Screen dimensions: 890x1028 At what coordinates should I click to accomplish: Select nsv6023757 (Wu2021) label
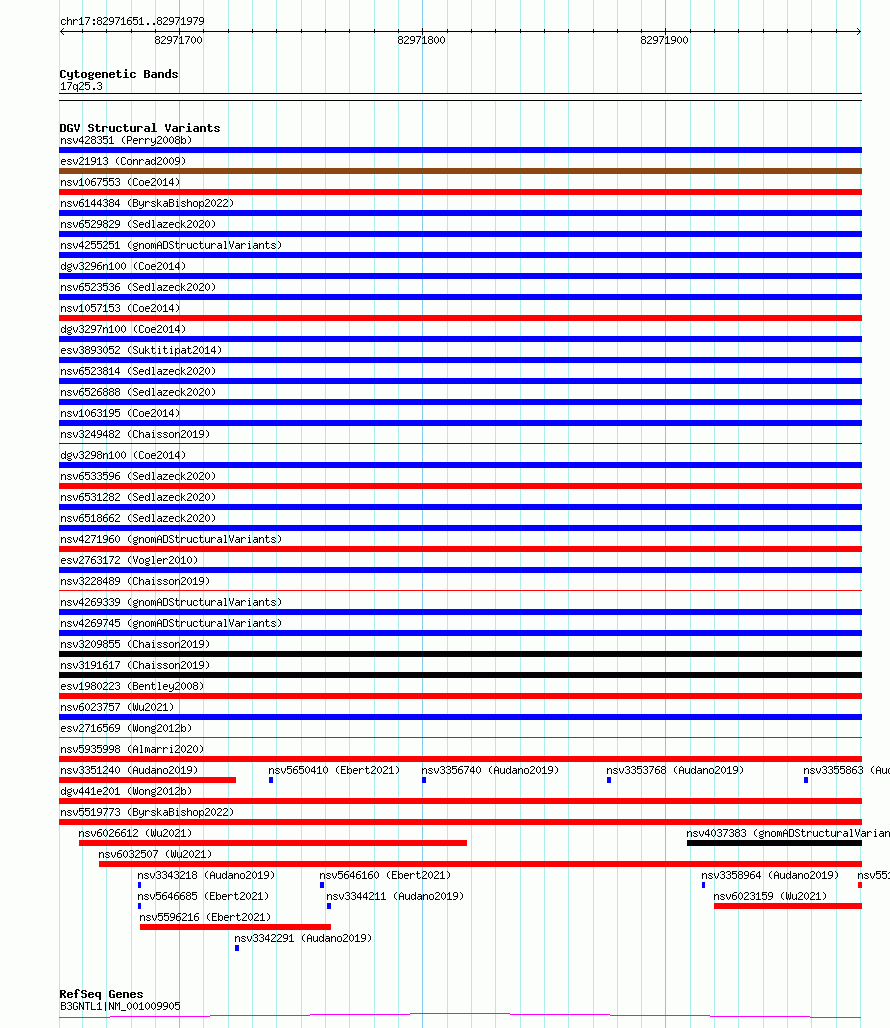pyautogui.click(x=117, y=707)
